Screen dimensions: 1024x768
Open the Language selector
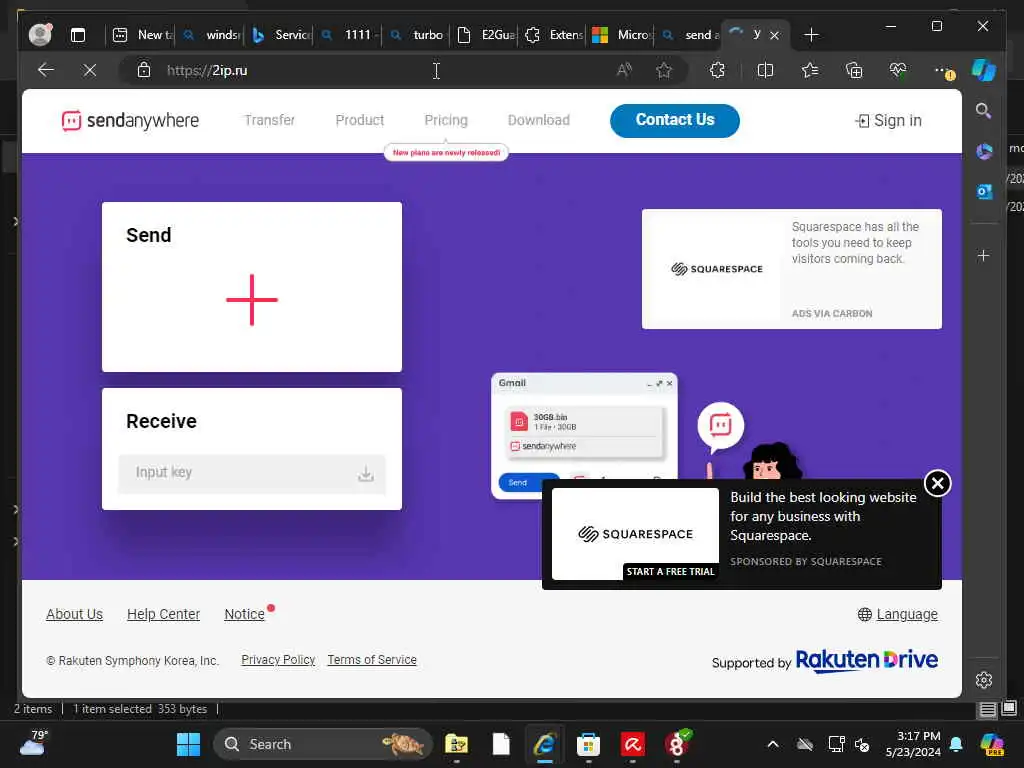898,614
